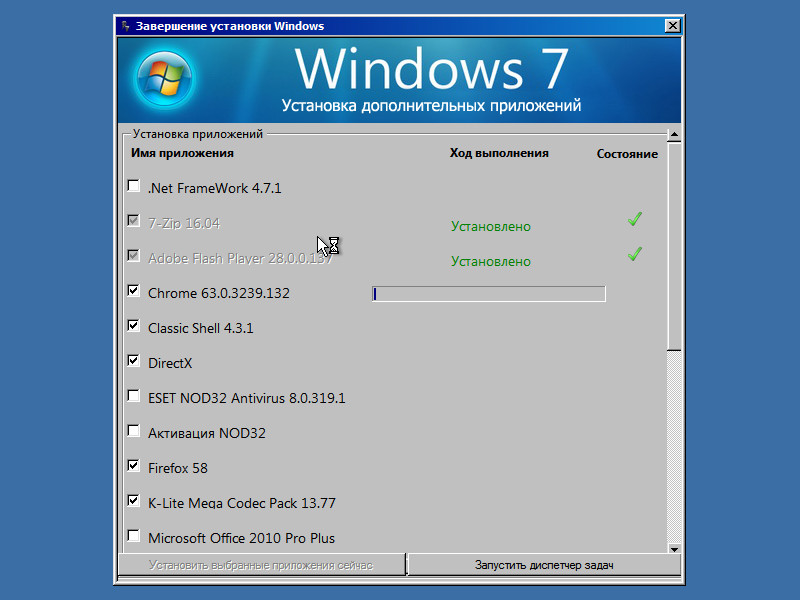This screenshot has height=600, width=800.
Task: Click the 7-Zip 16.04 label
Action: click(x=184, y=223)
